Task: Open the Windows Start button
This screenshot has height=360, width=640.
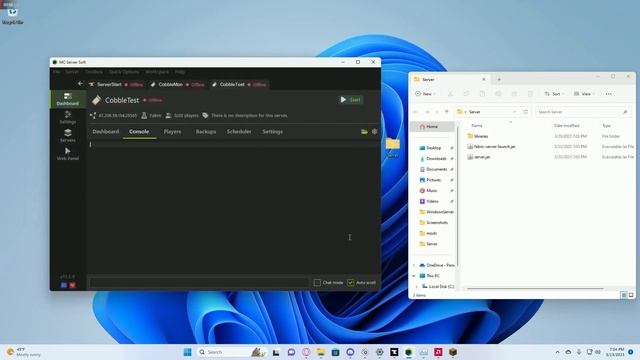Action: 188,352
